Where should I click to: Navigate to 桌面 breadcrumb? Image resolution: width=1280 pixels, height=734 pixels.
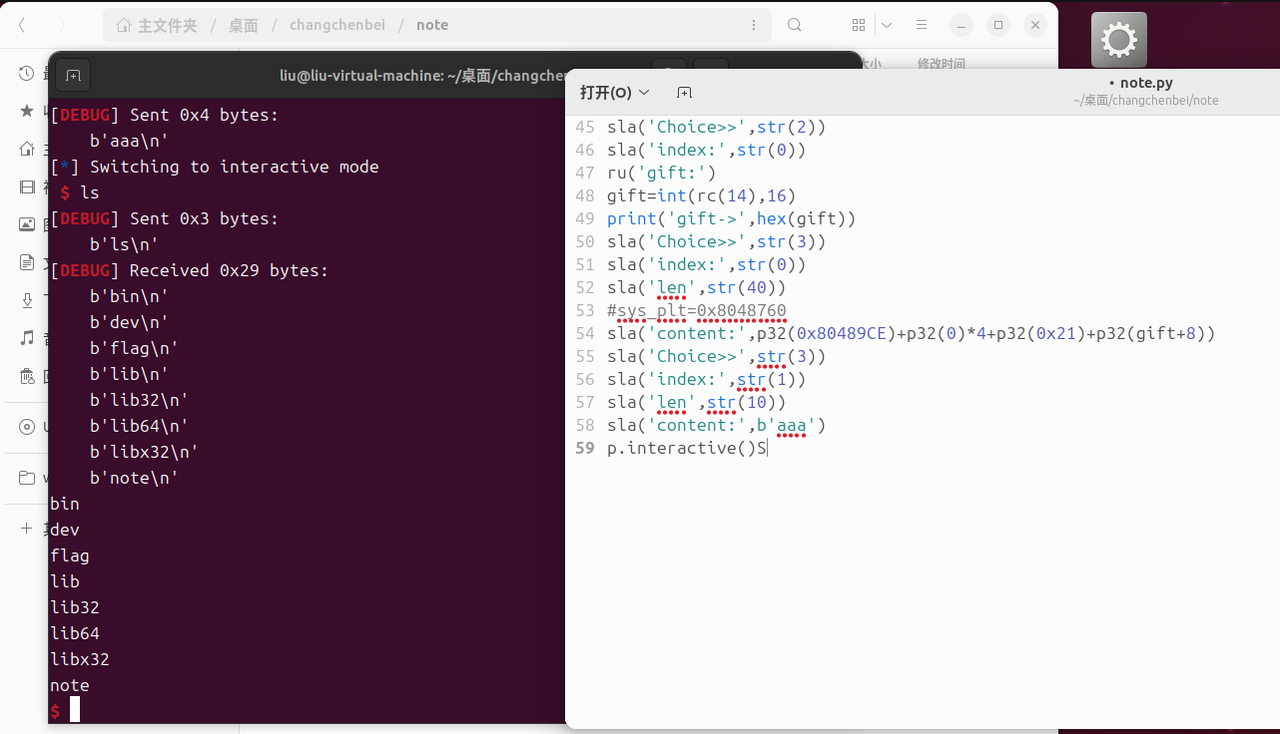tap(243, 25)
